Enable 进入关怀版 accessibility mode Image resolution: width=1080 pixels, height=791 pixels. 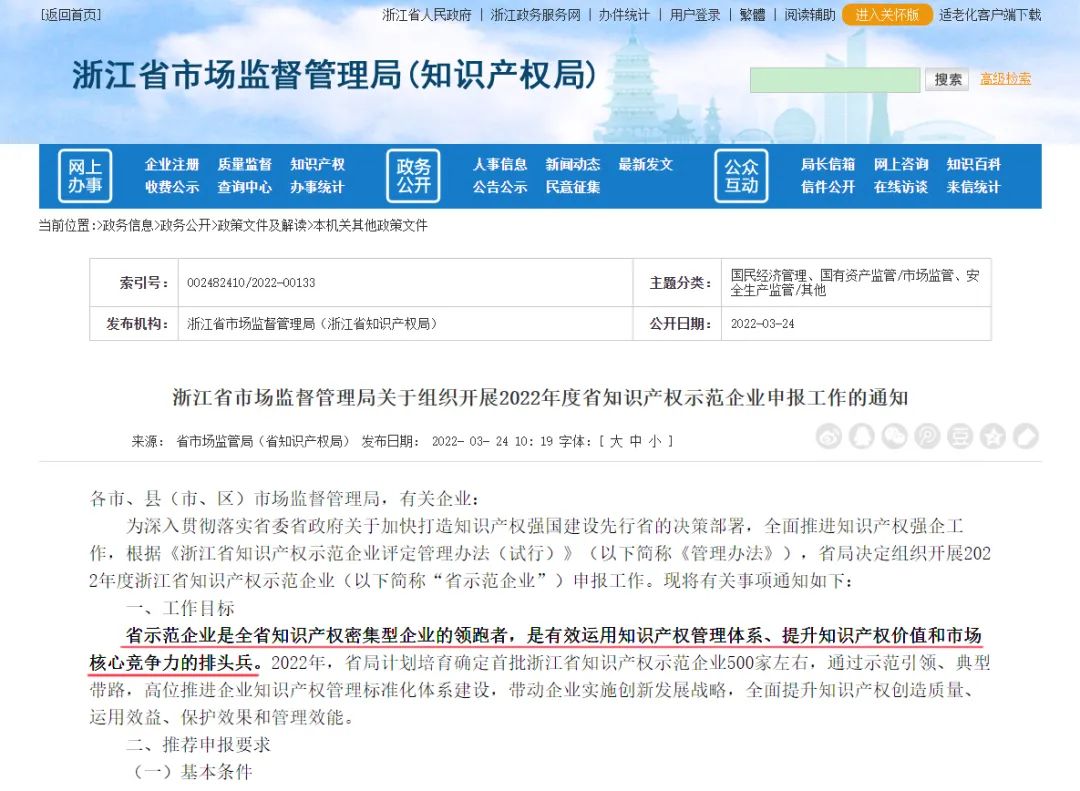pyautogui.click(x=887, y=15)
